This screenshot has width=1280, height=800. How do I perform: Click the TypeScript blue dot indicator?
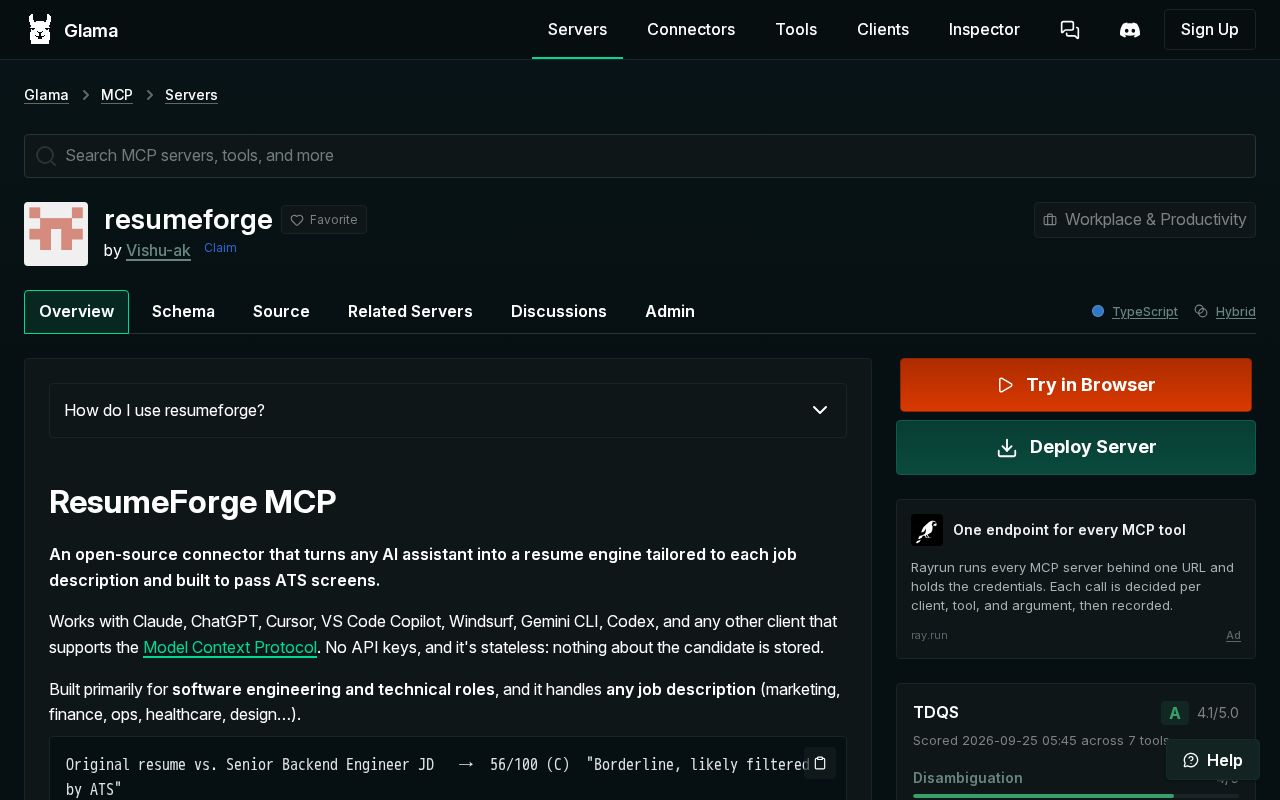pos(1098,311)
